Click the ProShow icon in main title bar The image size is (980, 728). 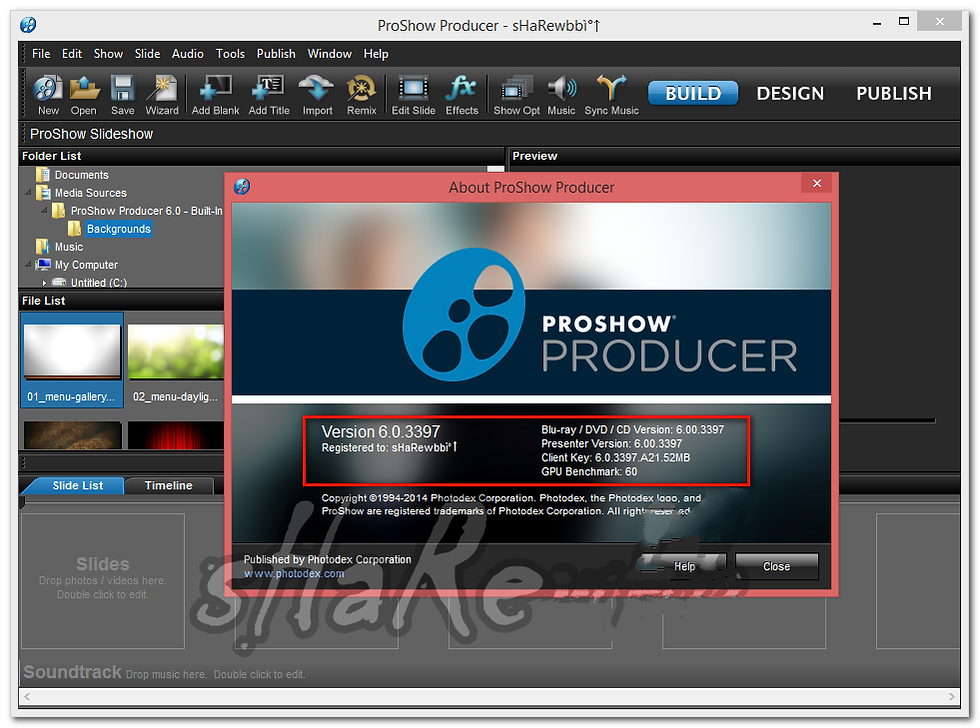click(28, 25)
